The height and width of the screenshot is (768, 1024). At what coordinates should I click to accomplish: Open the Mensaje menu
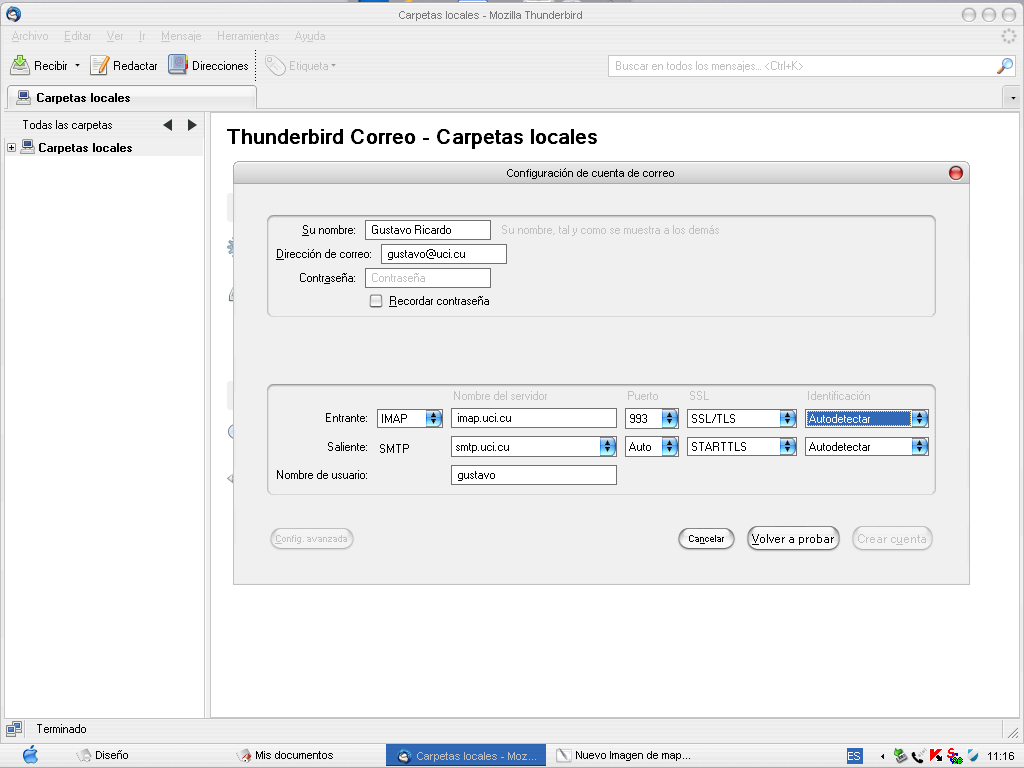coord(181,36)
